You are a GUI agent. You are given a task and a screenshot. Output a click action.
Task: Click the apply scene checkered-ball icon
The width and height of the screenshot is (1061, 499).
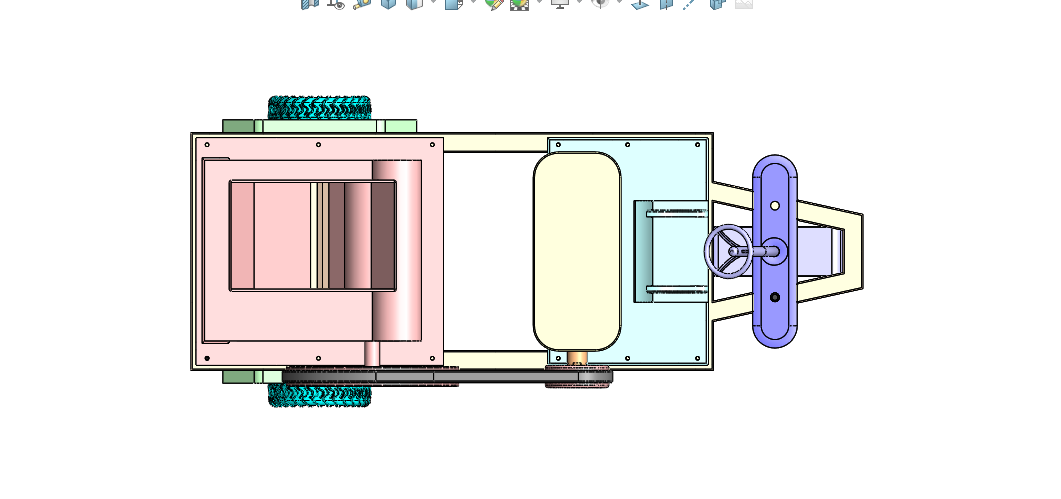(x=519, y=4)
